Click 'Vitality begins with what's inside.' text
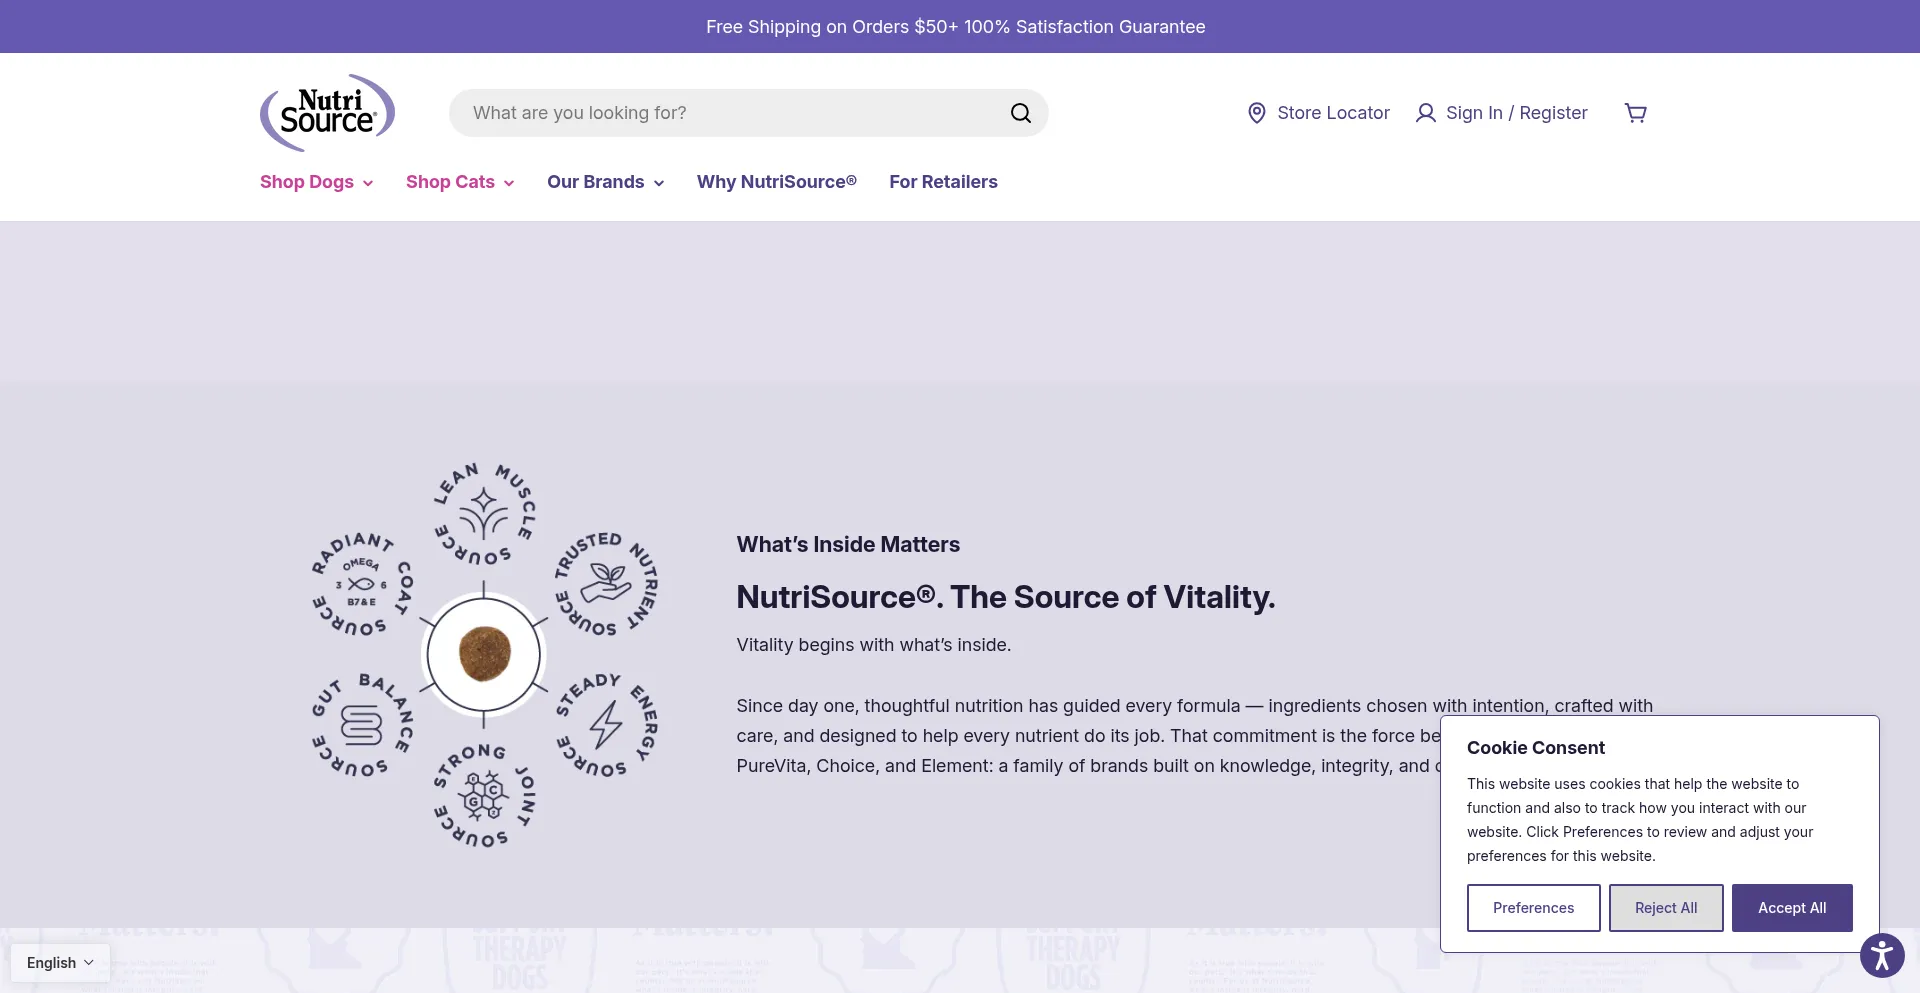The width and height of the screenshot is (1920, 993). click(874, 645)
